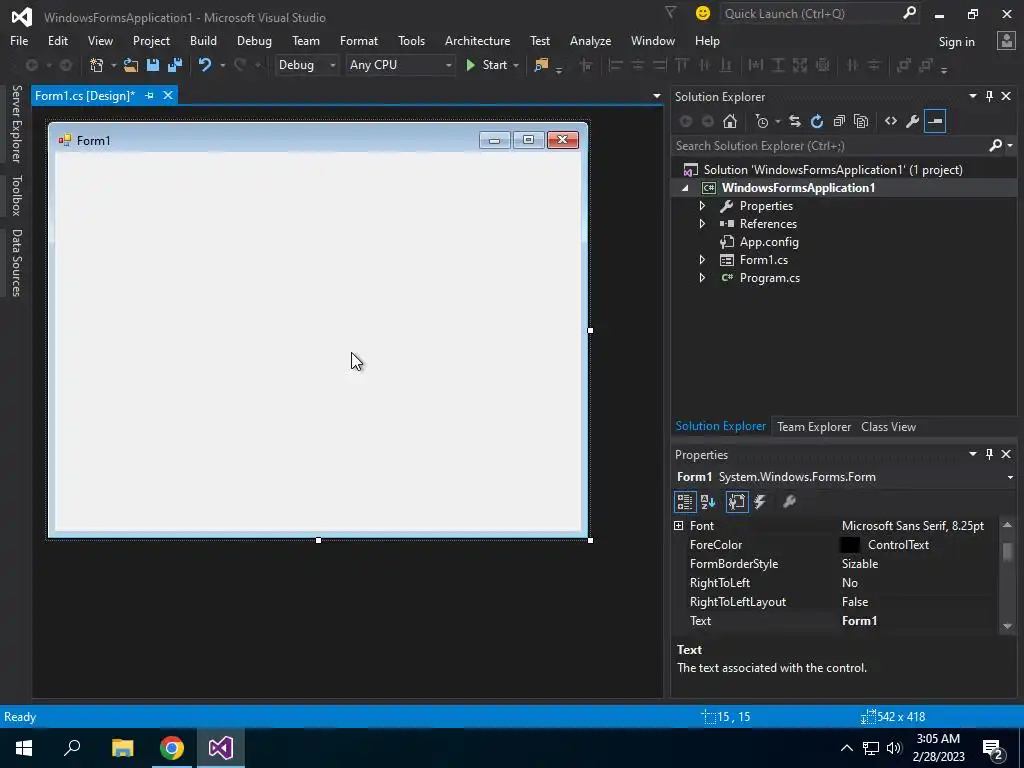Toggle the Preview Selected Items button in Solution Explorer
The width and height of the screenshot is (1024, 768).
[935, 121]
